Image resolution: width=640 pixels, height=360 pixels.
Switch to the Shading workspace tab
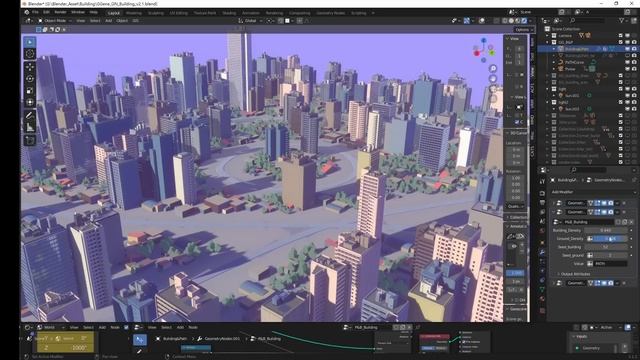point(229,13)
